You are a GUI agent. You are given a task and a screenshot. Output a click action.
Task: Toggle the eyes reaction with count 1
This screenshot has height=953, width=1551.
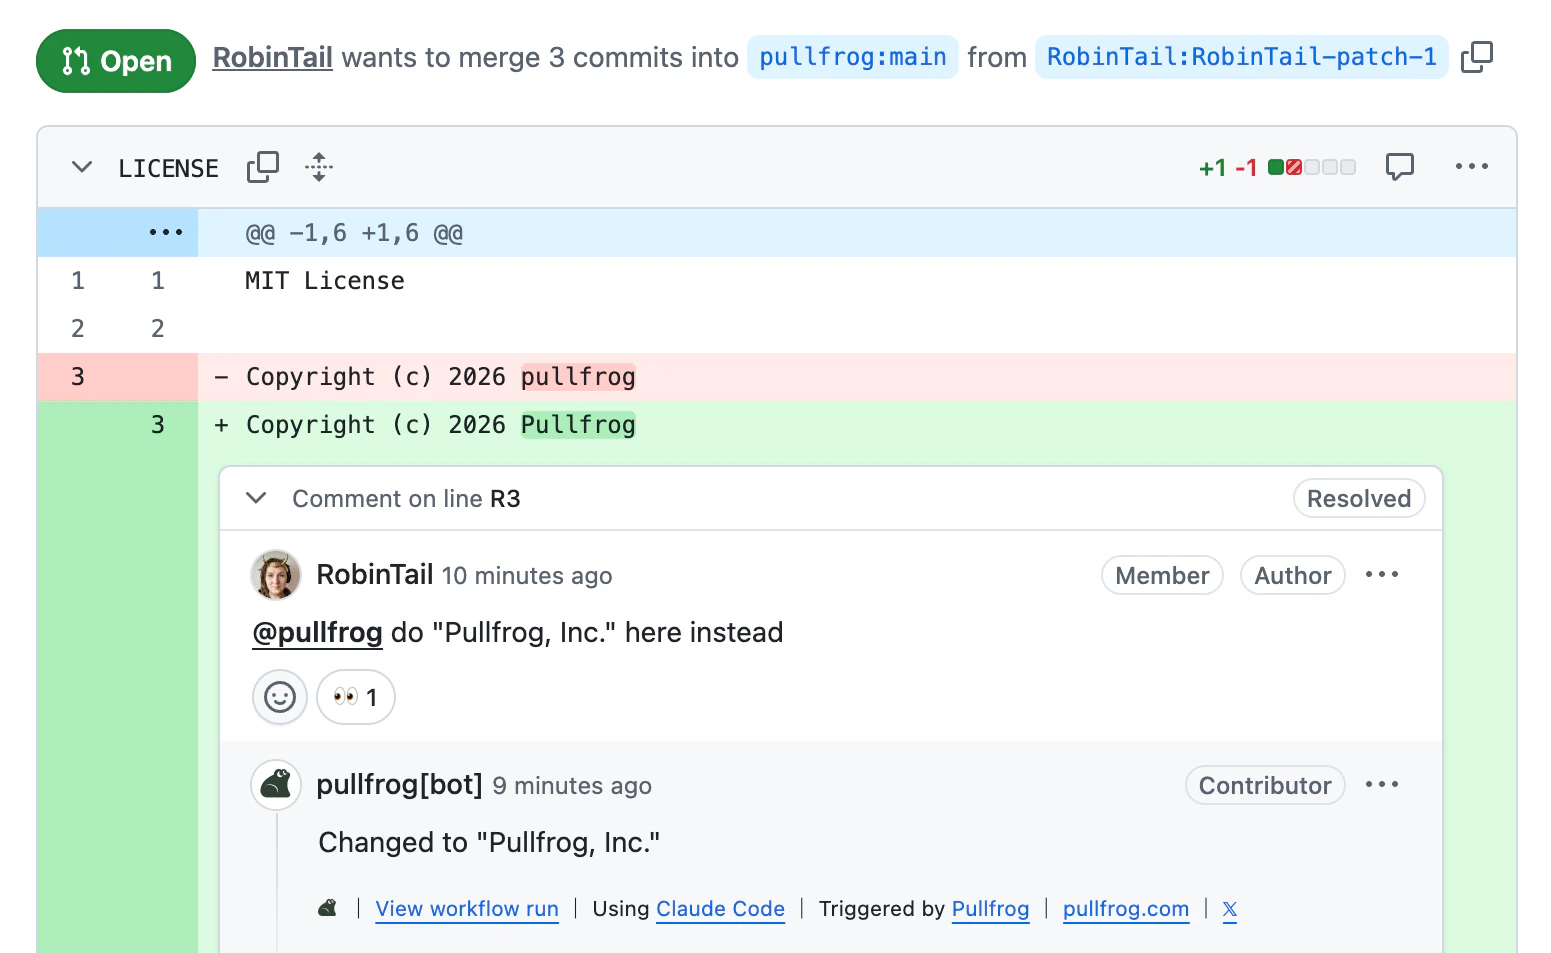pos(356,697)
